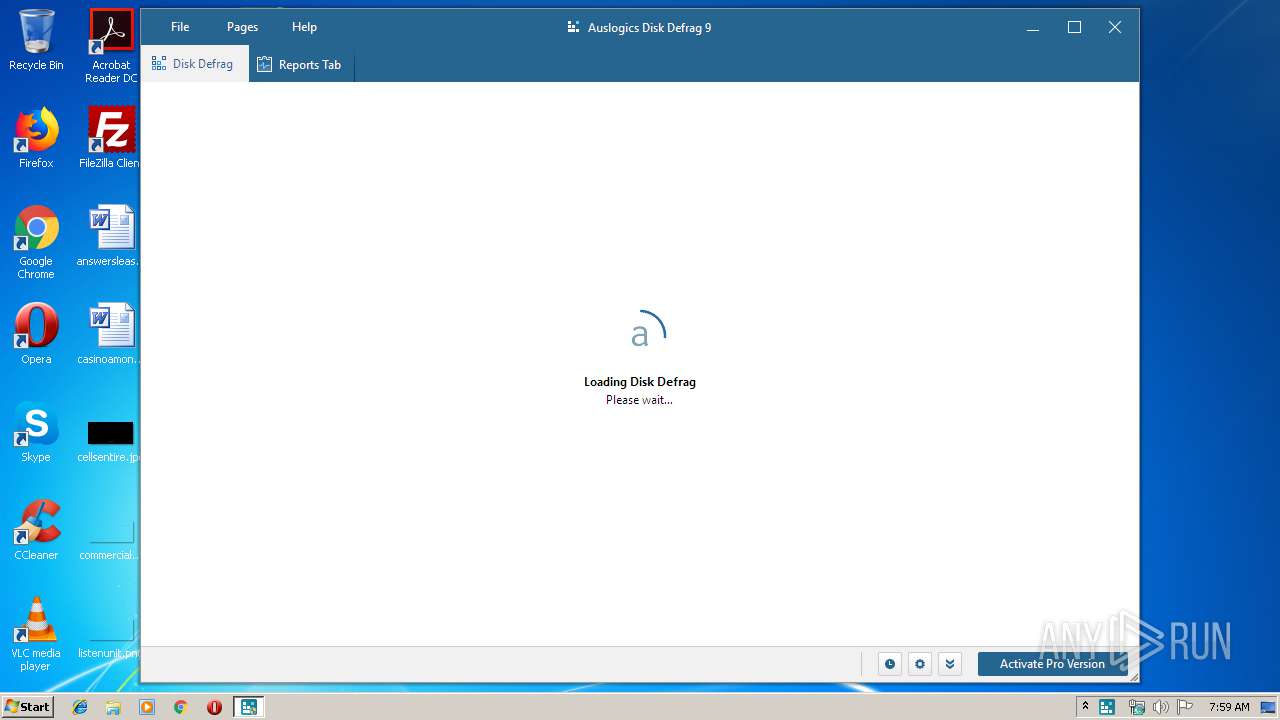The width and height of the screenshot is (1280, 720).
Task: Launch Google Chrome desktop shortcut
Action: [x=36, y=242]
